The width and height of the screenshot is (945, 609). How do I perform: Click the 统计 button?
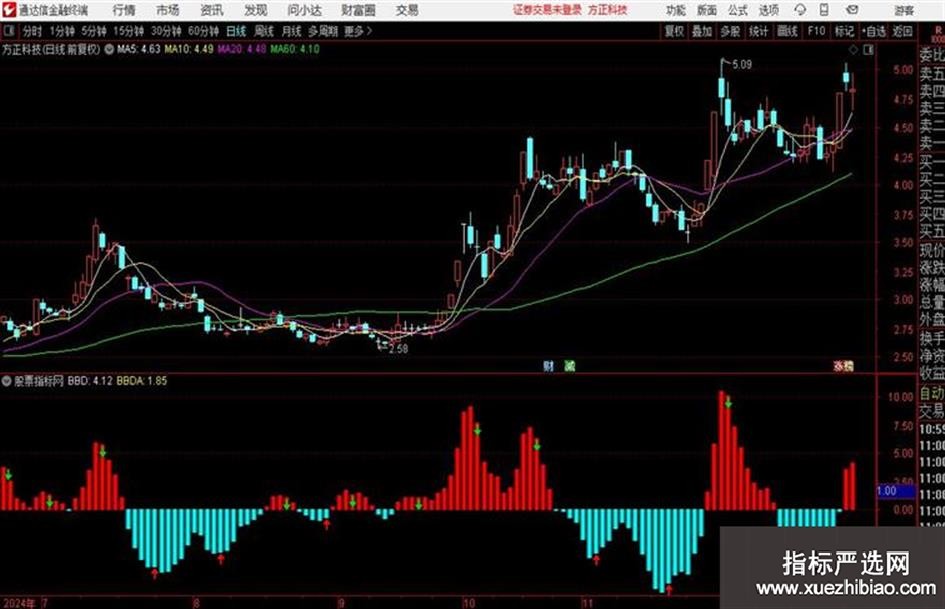click(x=758, y=31)
